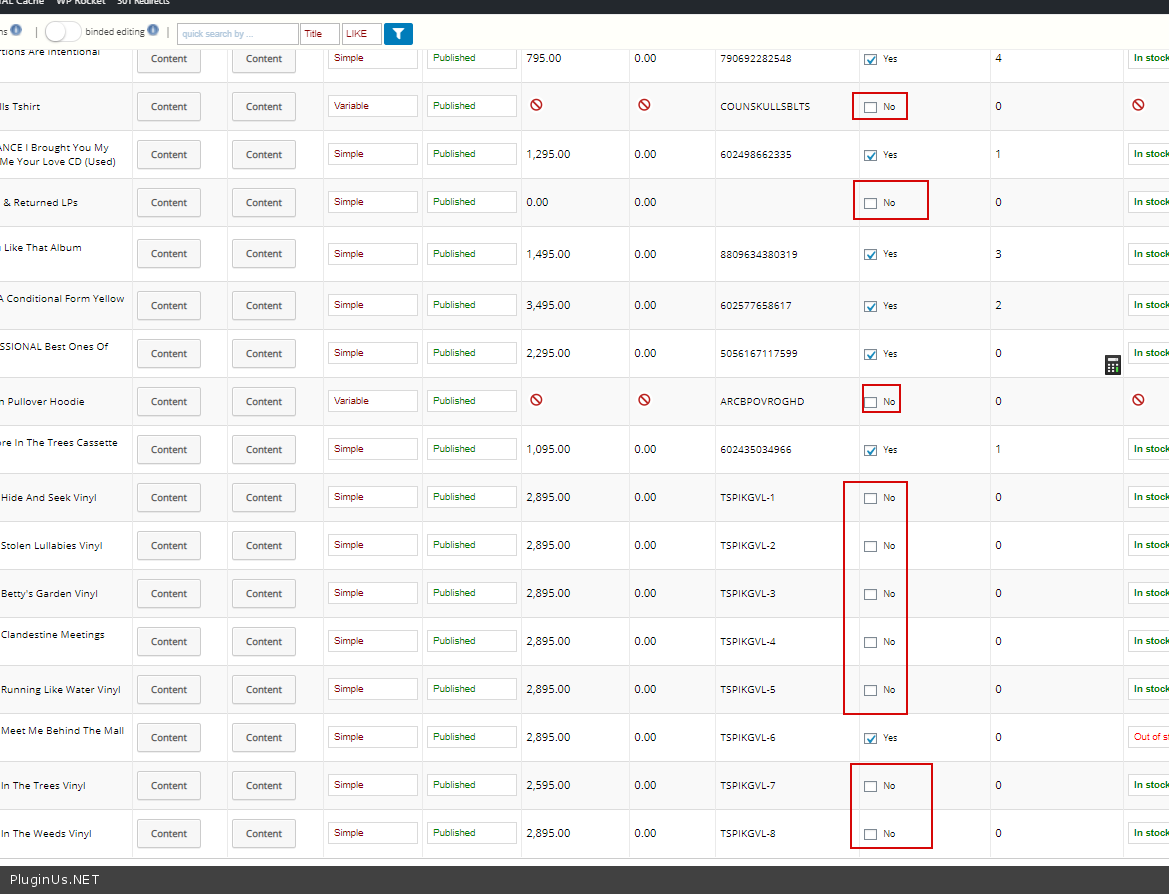Toggle the binded editing switch

point(63,32)
